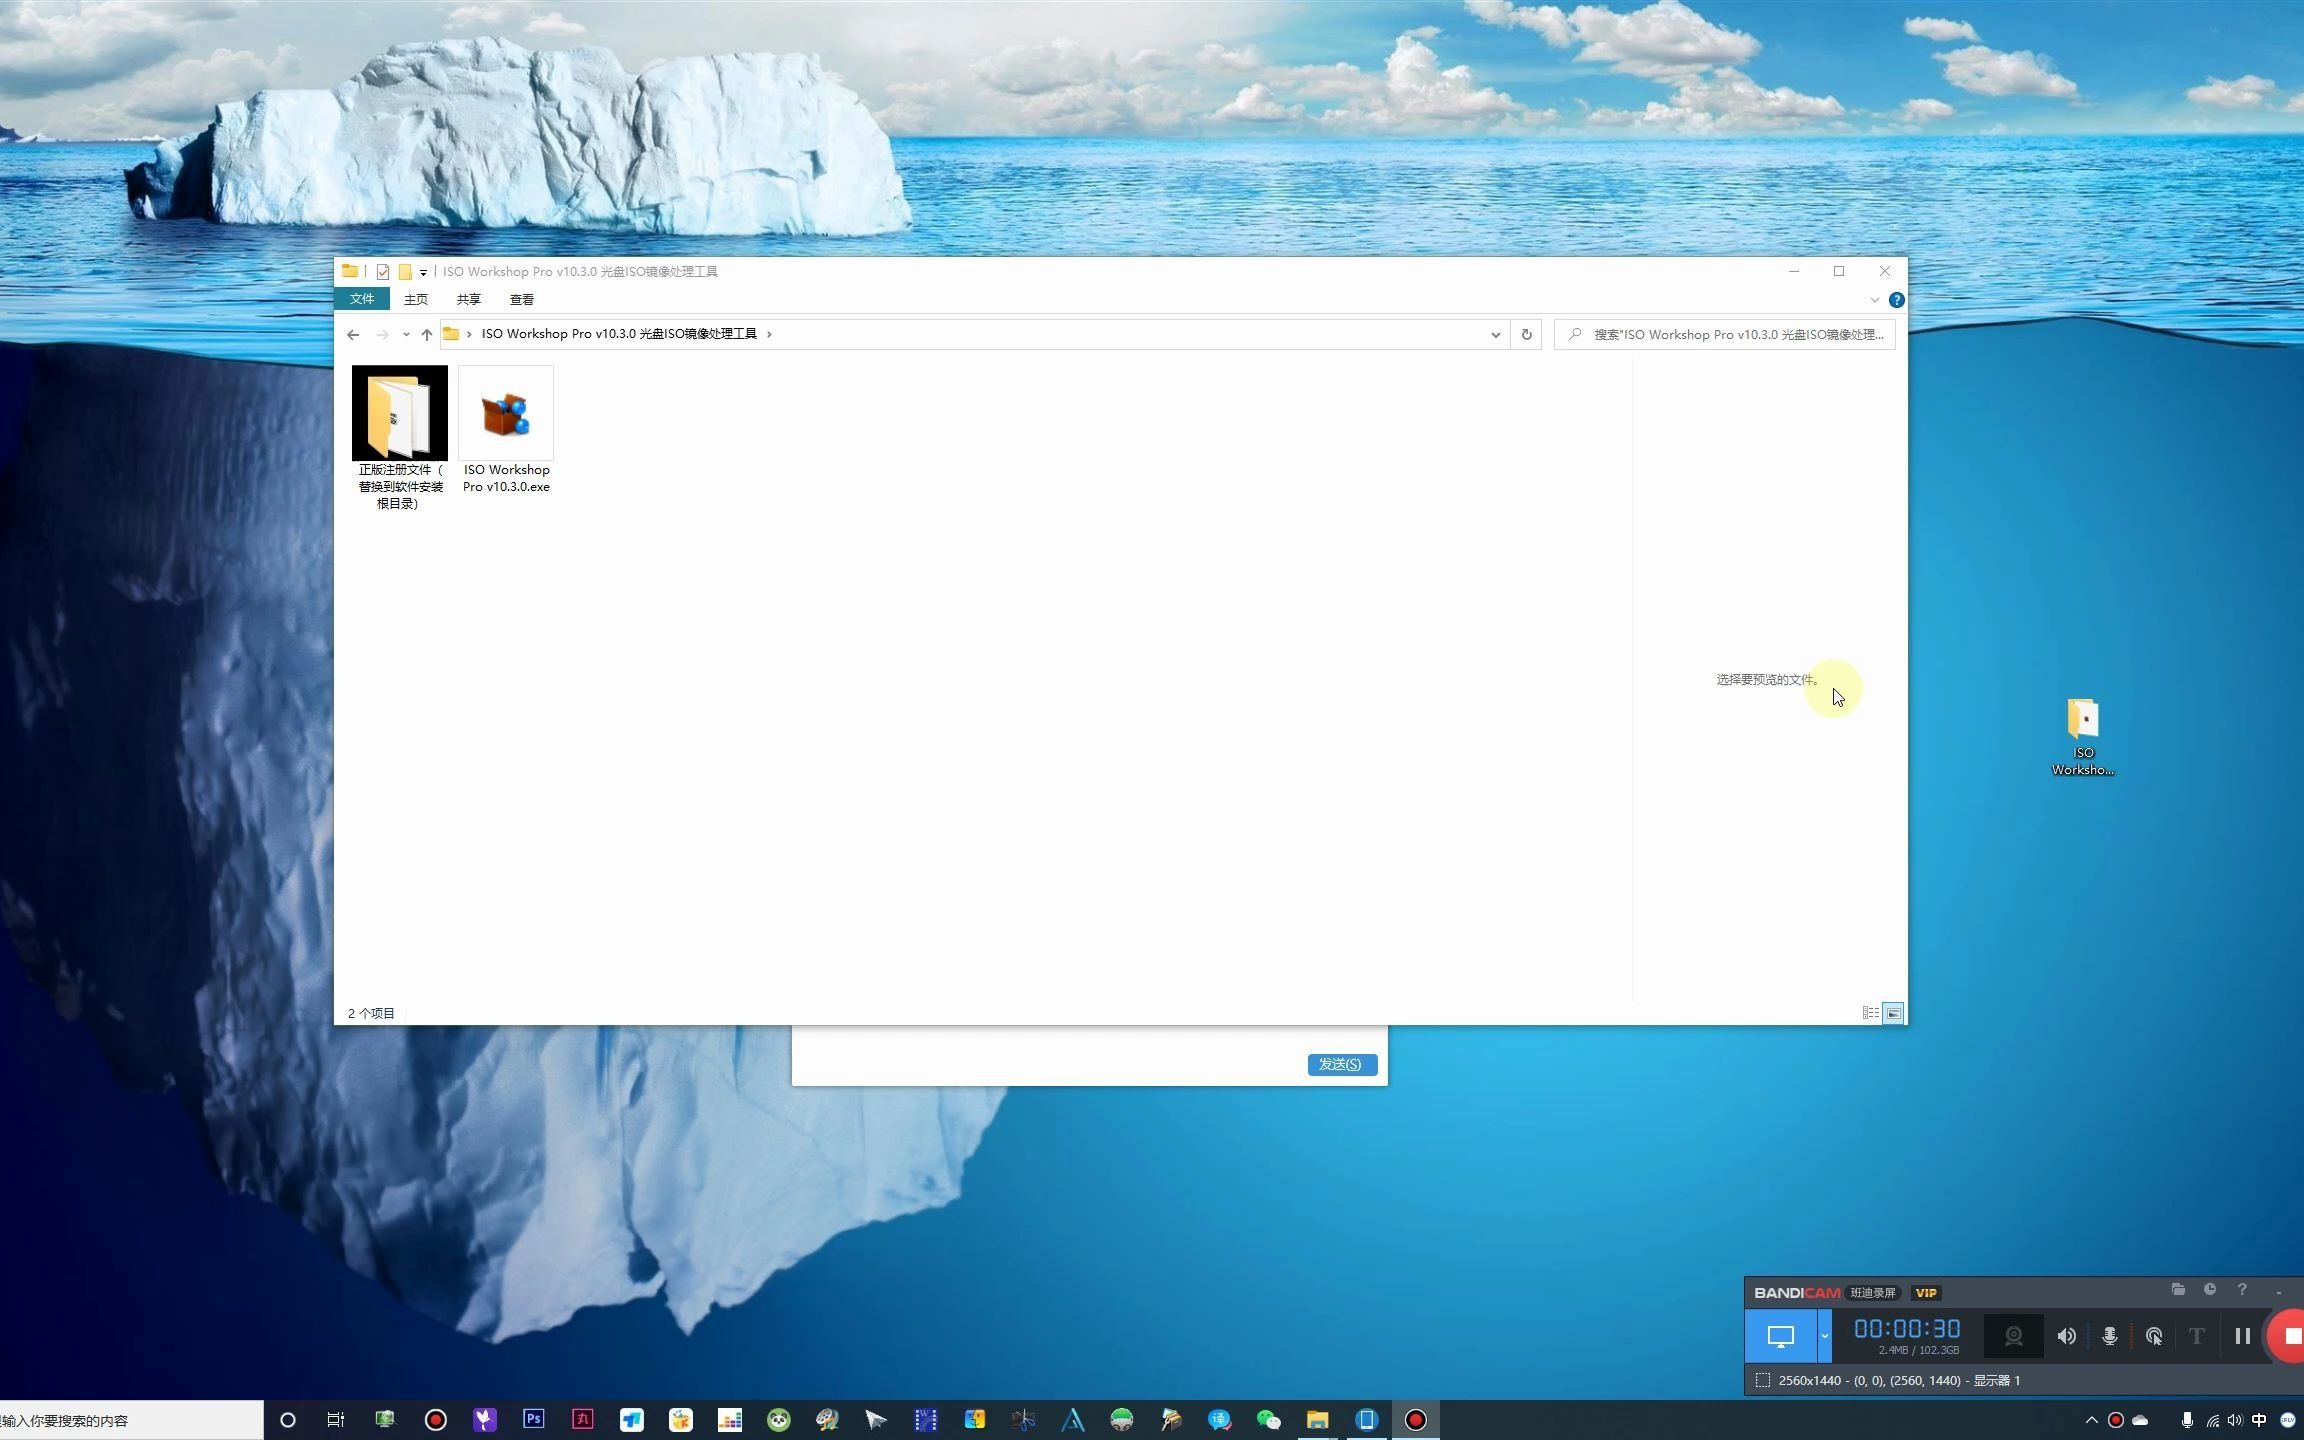
Task: Click the 发送(S) button
Action: click(x=1341, y=1064)
